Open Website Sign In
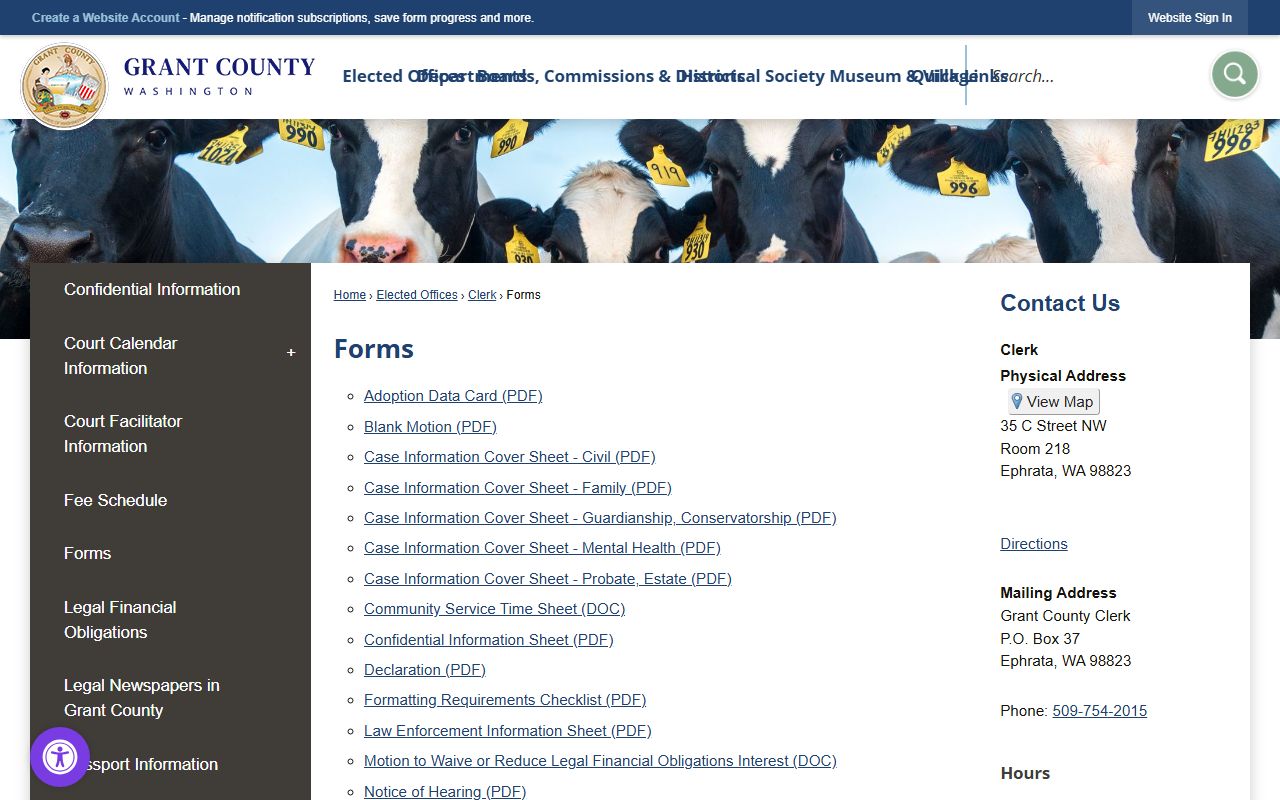The image size is (1280, 800). [1189, 18]
